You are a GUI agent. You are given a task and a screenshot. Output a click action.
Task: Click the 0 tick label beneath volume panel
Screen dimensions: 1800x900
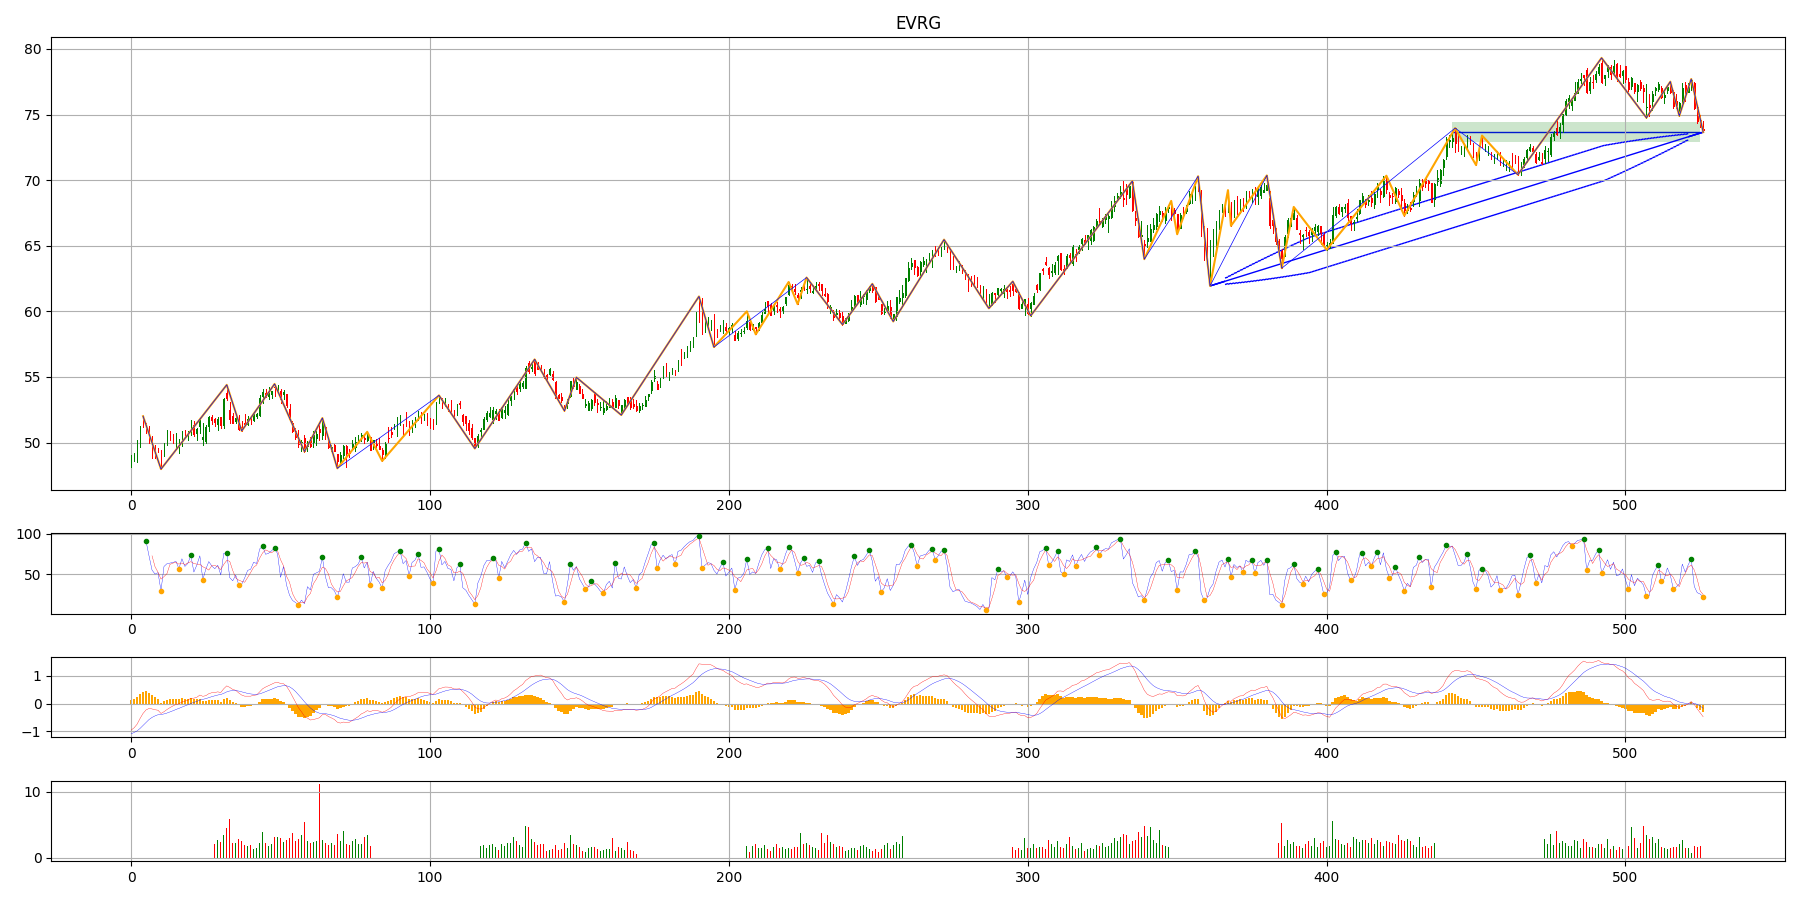pyautogui.click(x=131, y=878)
